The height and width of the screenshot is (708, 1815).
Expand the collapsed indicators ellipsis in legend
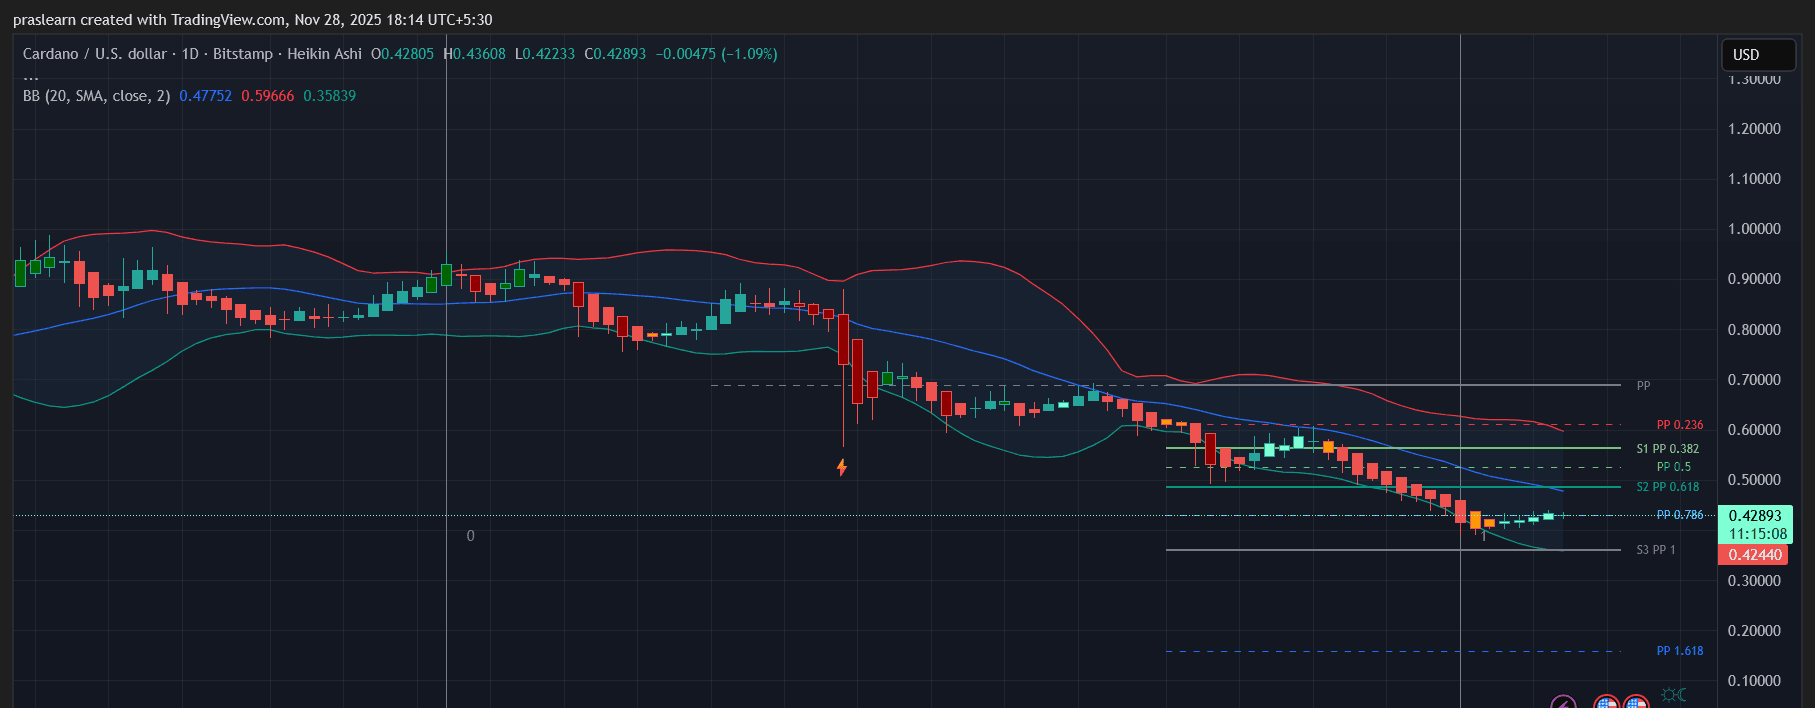coord(31,76)
